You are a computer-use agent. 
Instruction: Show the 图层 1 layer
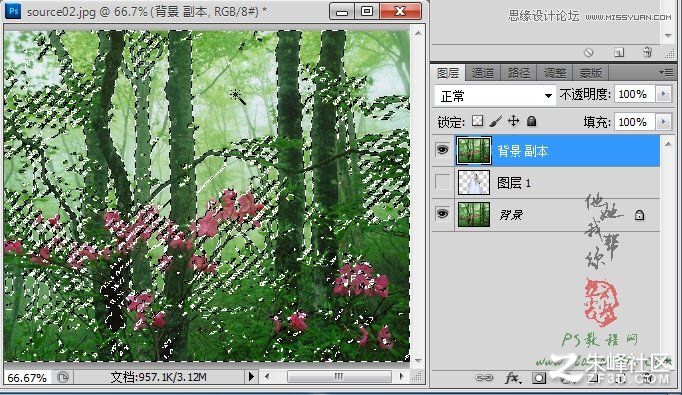pyautogui.click(x=442, y=182)
